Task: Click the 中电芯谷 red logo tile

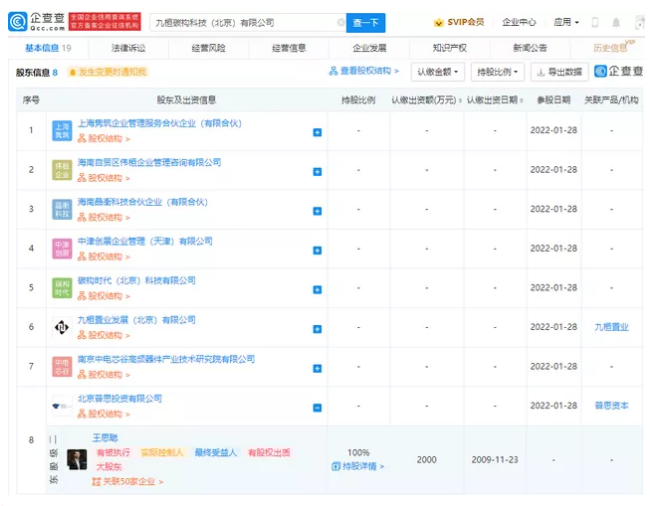Action: tap(62, 367)
